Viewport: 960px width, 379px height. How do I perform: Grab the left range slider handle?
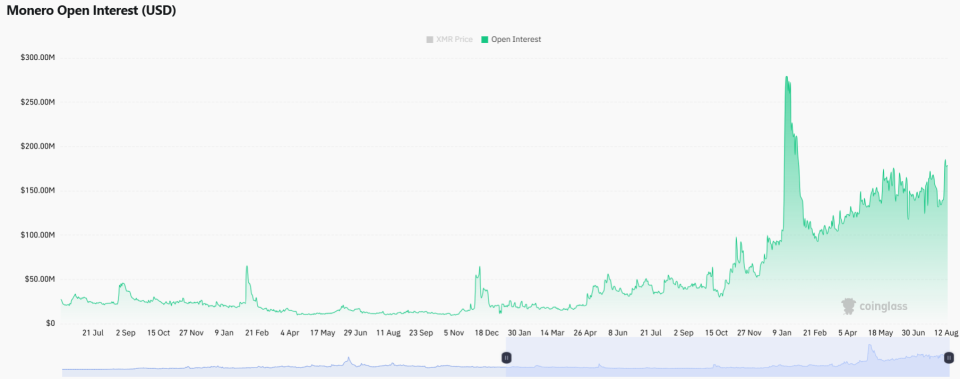point(506,358)
